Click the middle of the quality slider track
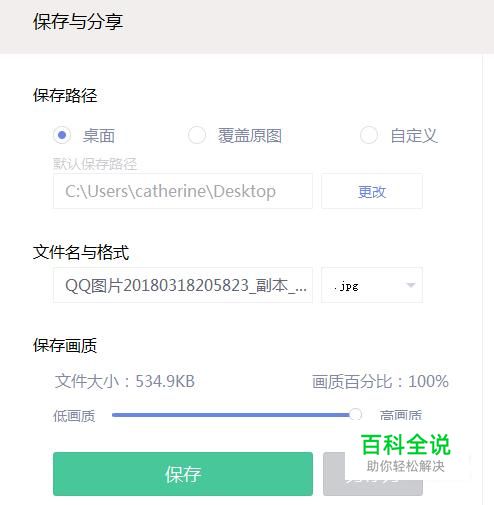Screen dimensions: 494x505 [233, 415]
